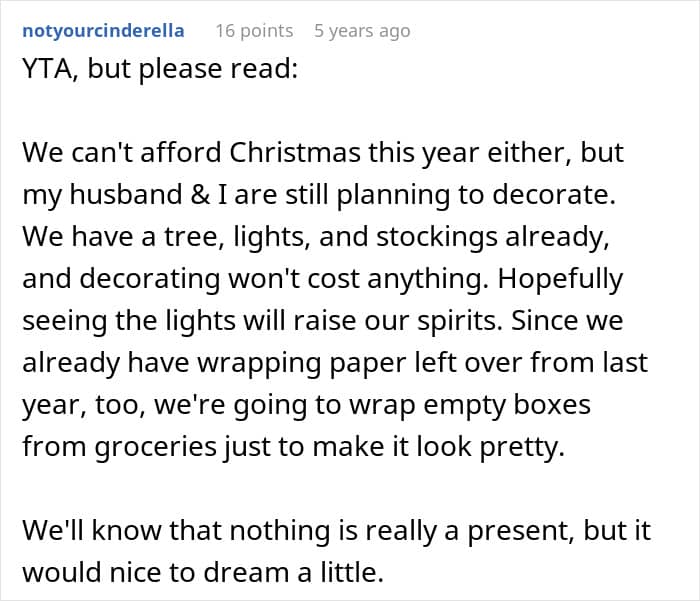Image resolution: width=700 pixels, height=601 pixels.
Task: Click the 5 years ago timestamp
Action: pos(362,31)
